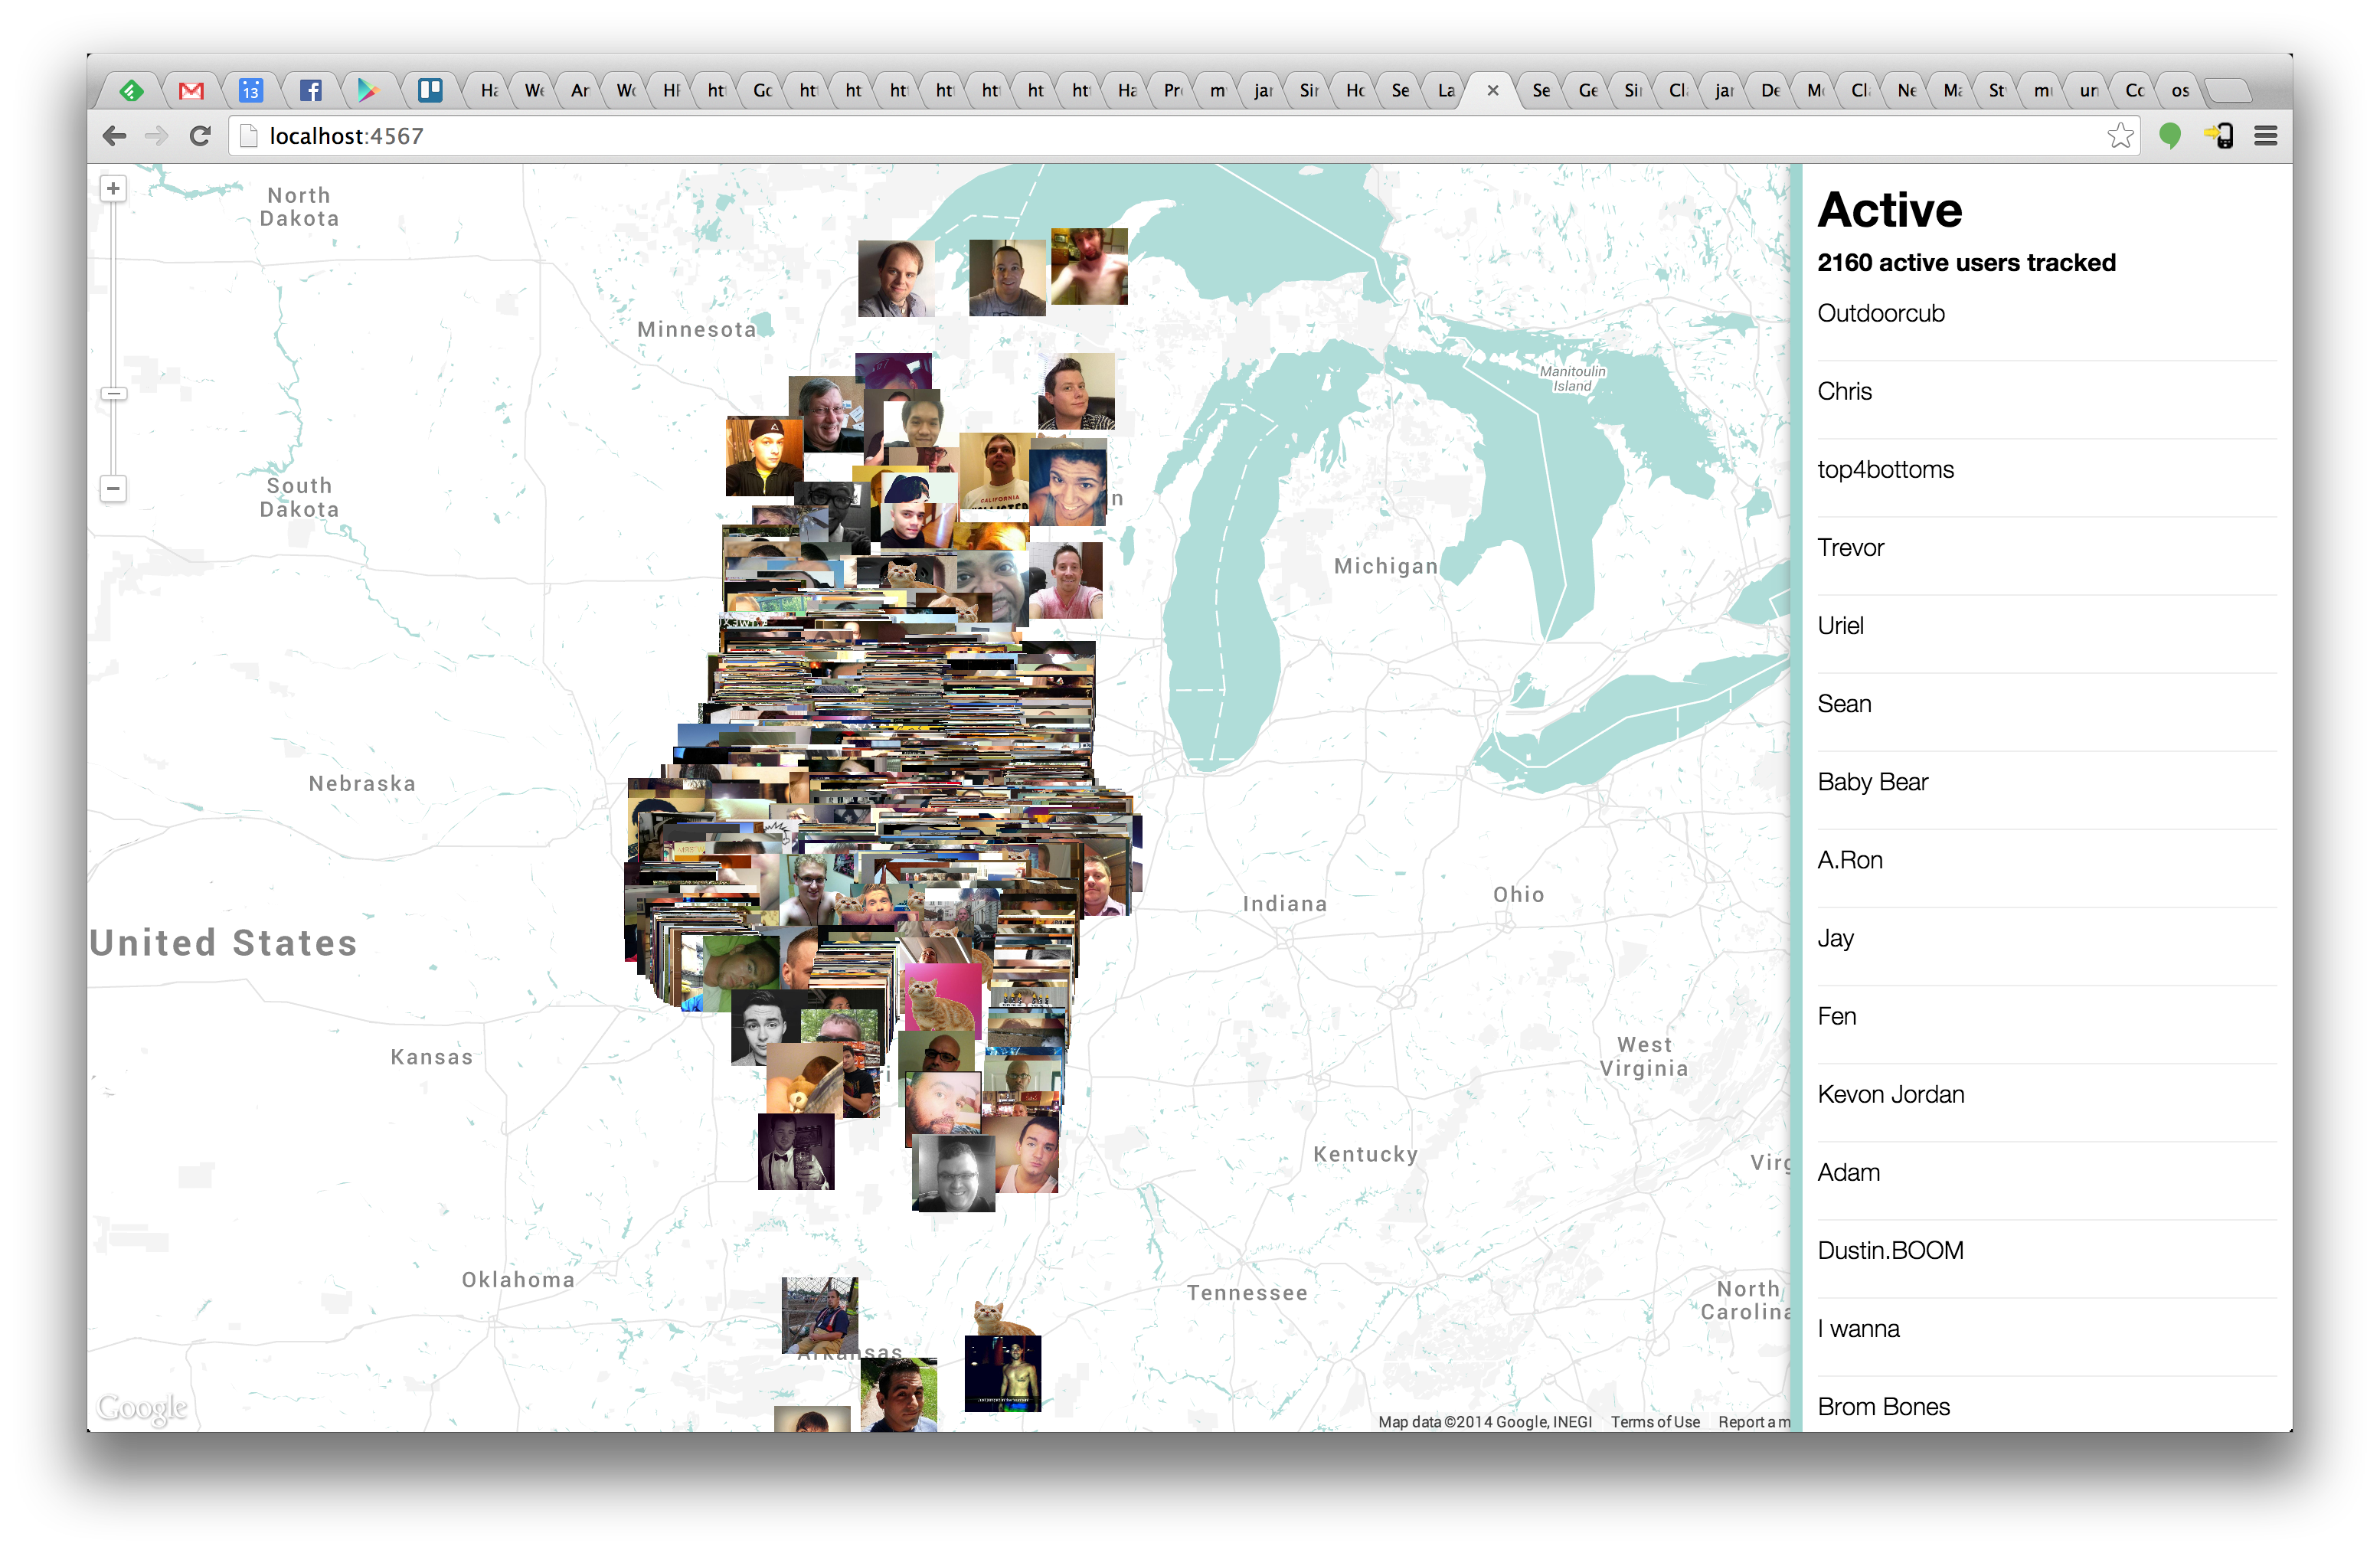Select user Dustin.BOOM in the list
Image resolution: width=2380 pixels, height=1553 pixels.
[1890, 1251]
